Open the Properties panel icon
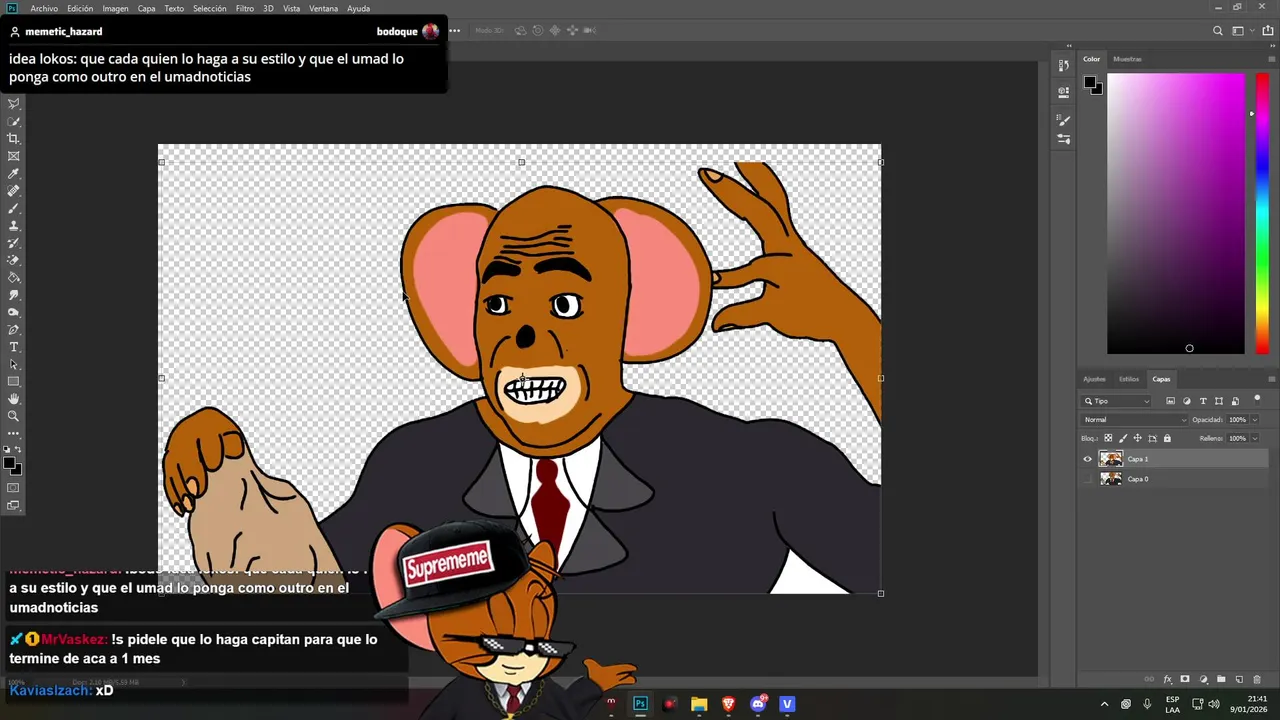 pyautogui.click(x=1063, y=91)
